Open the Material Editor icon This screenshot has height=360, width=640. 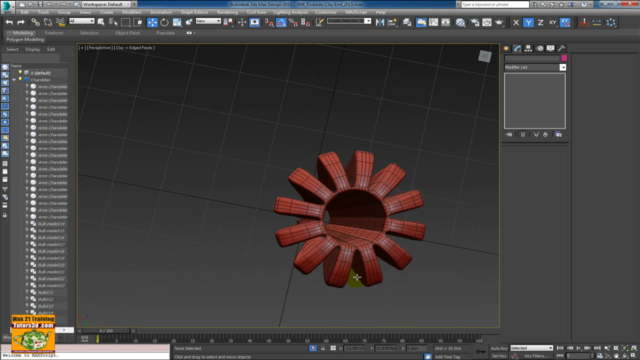[460, 22]
